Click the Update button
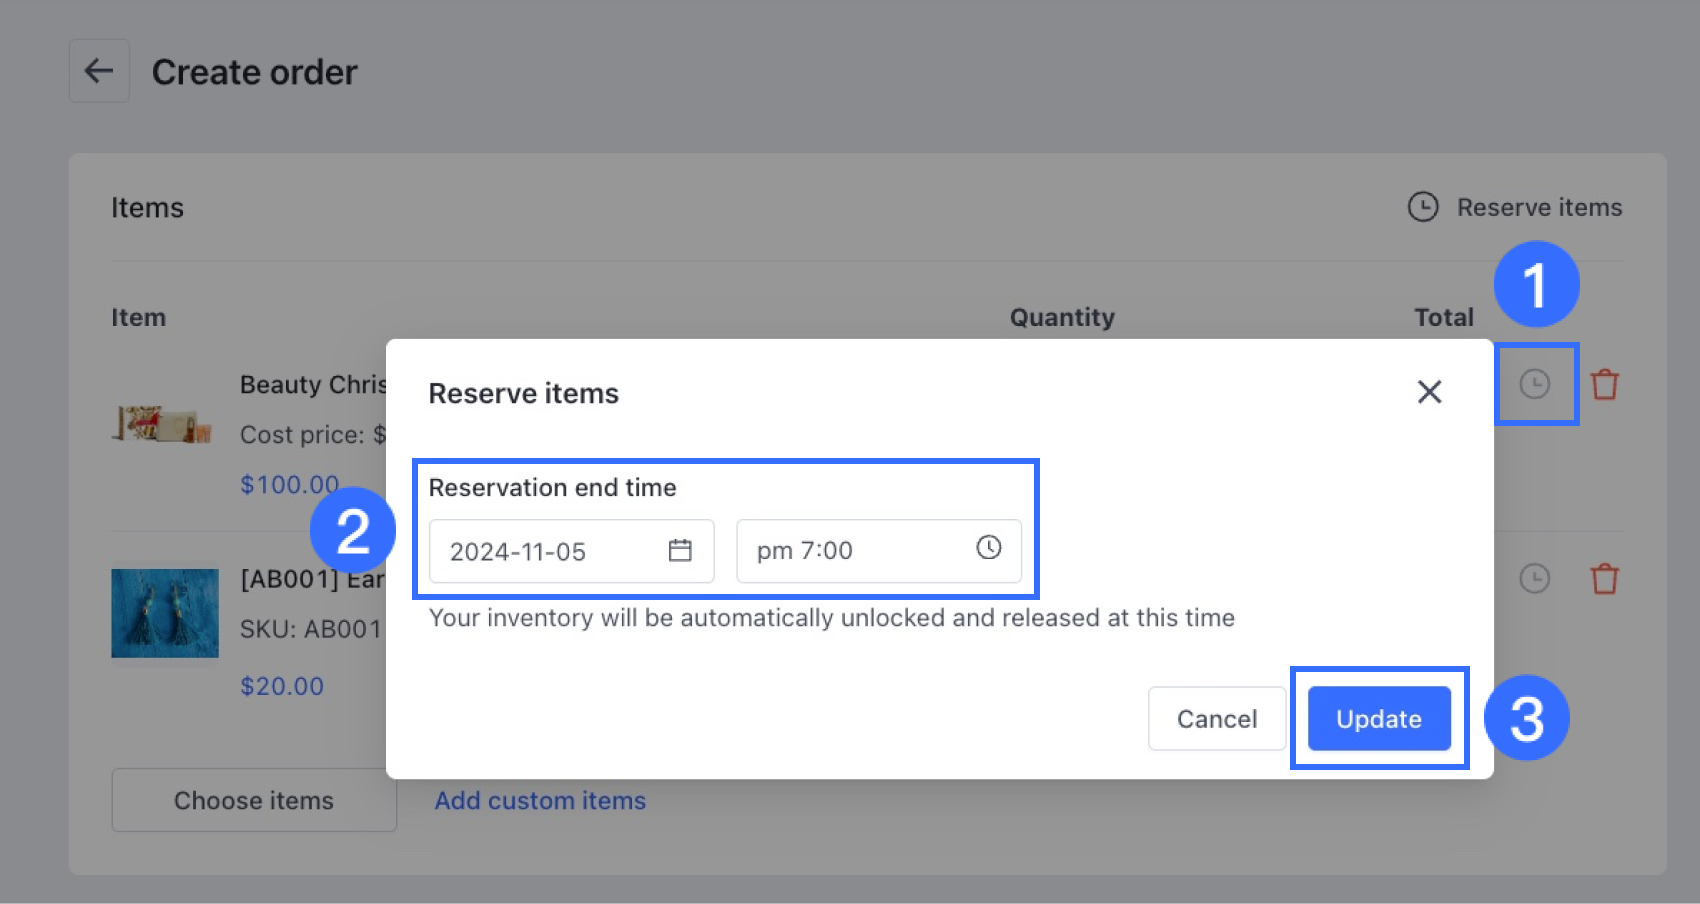 (x=1378, y=718)
